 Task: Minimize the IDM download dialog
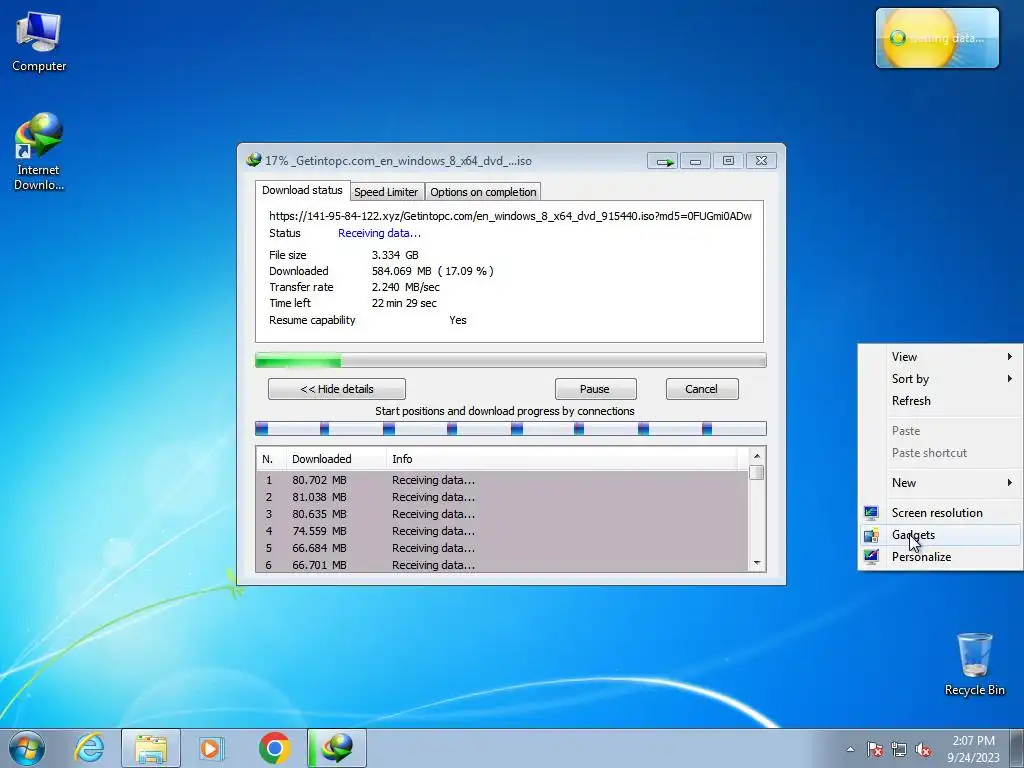(695, 161)
